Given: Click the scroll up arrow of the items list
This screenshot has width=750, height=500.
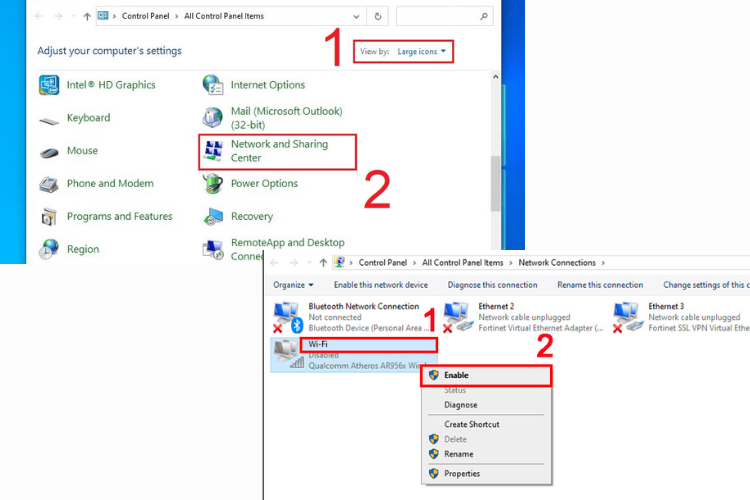Looking at the screenshot, I should point(496,77).
